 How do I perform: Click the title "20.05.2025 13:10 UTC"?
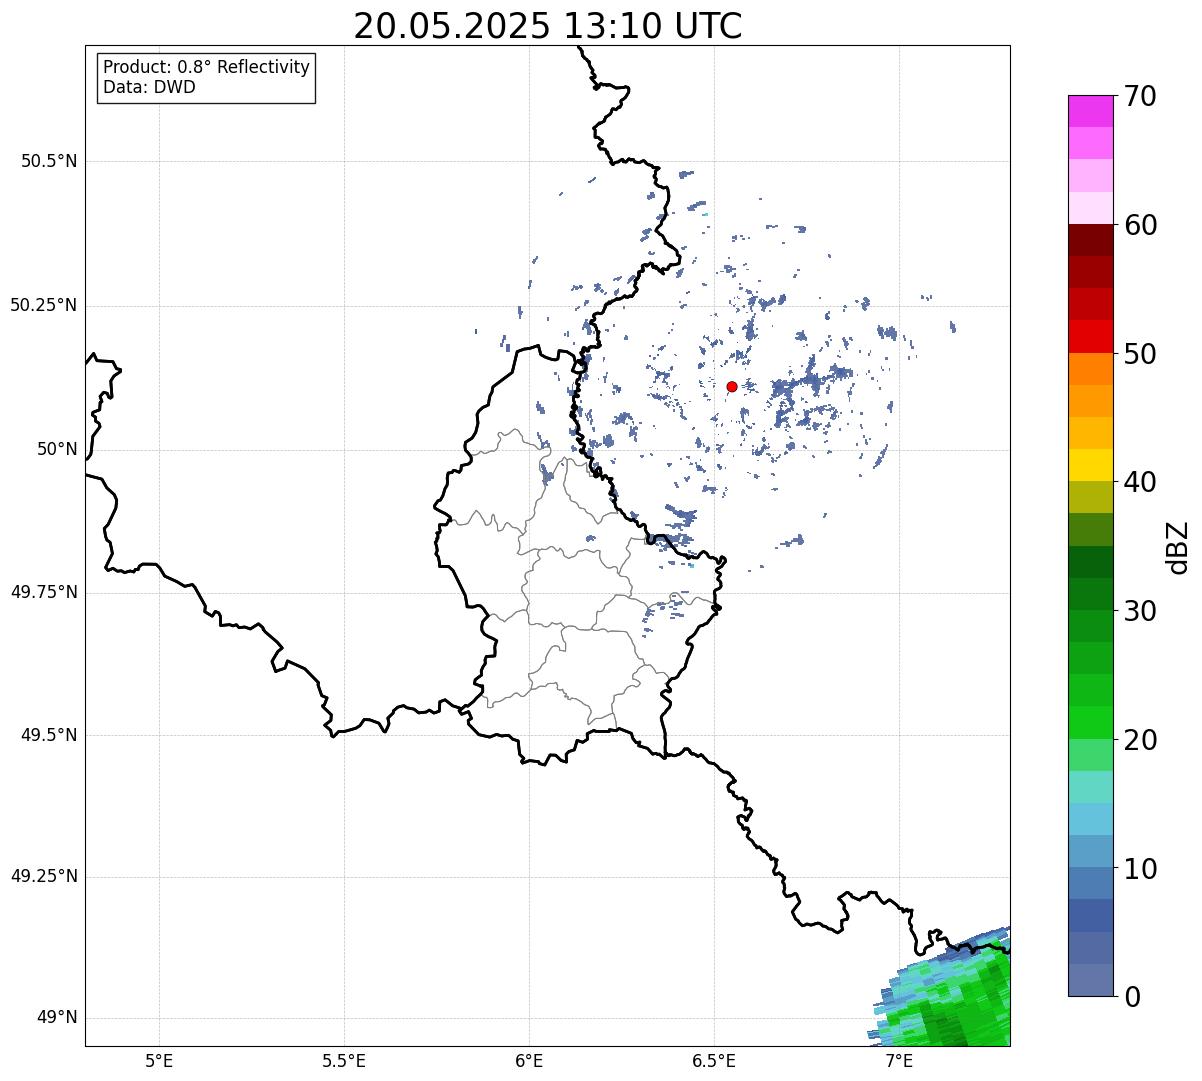click(548, 25)
